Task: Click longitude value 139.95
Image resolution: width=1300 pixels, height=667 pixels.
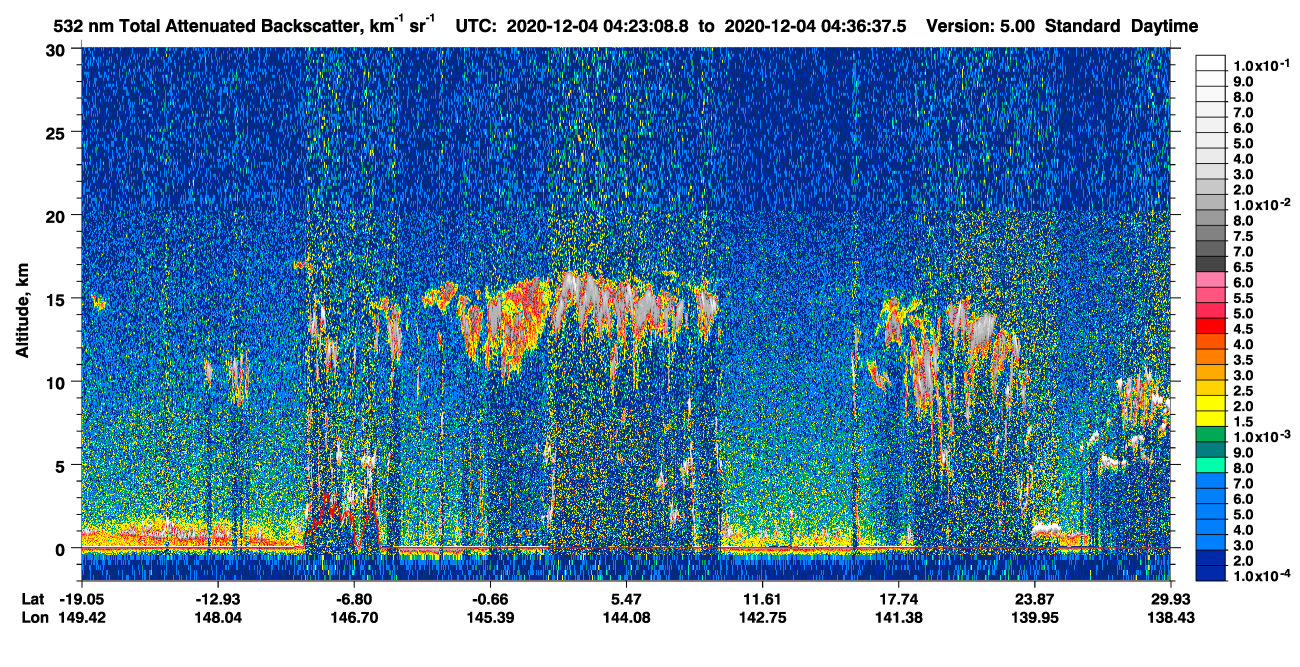Action: tap(1033, 617)
